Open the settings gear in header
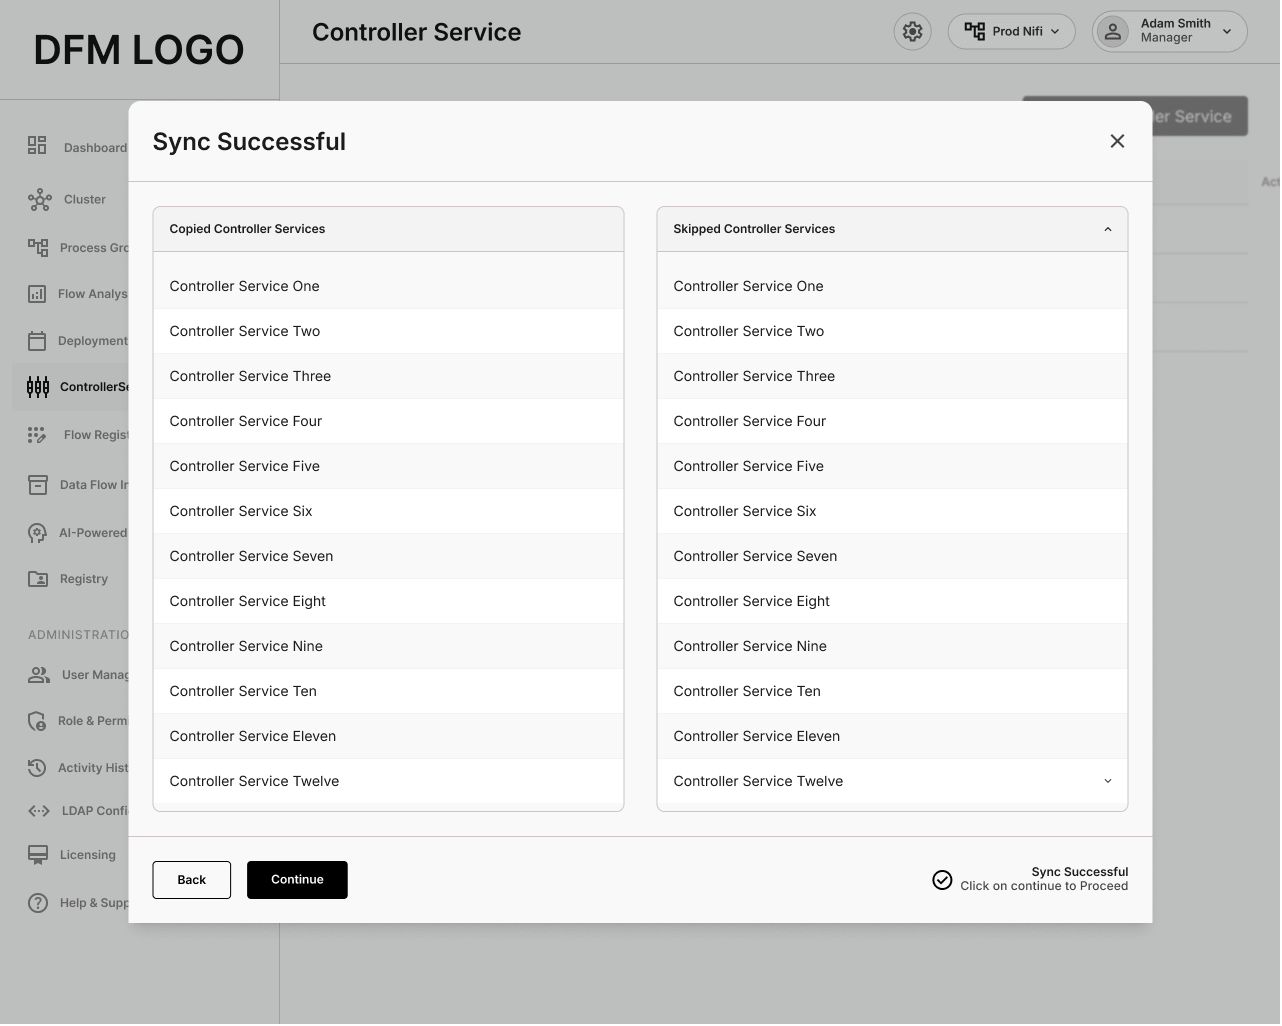Viewport: 1282px width, 1026px height. [912, 32]
